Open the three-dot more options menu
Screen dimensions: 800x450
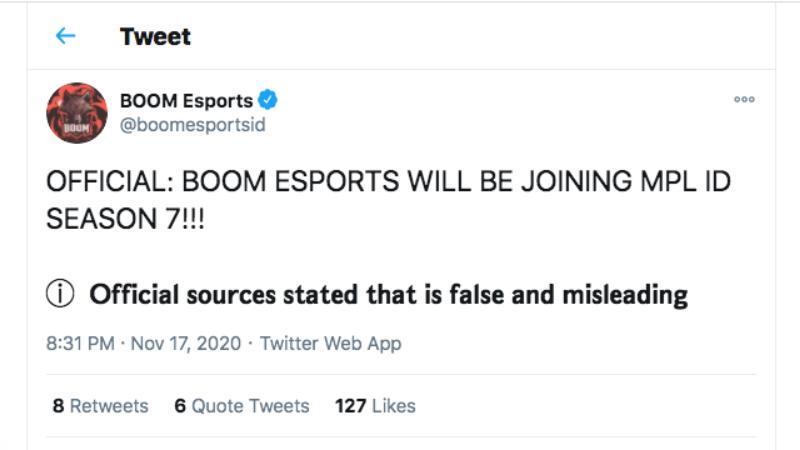744,99
